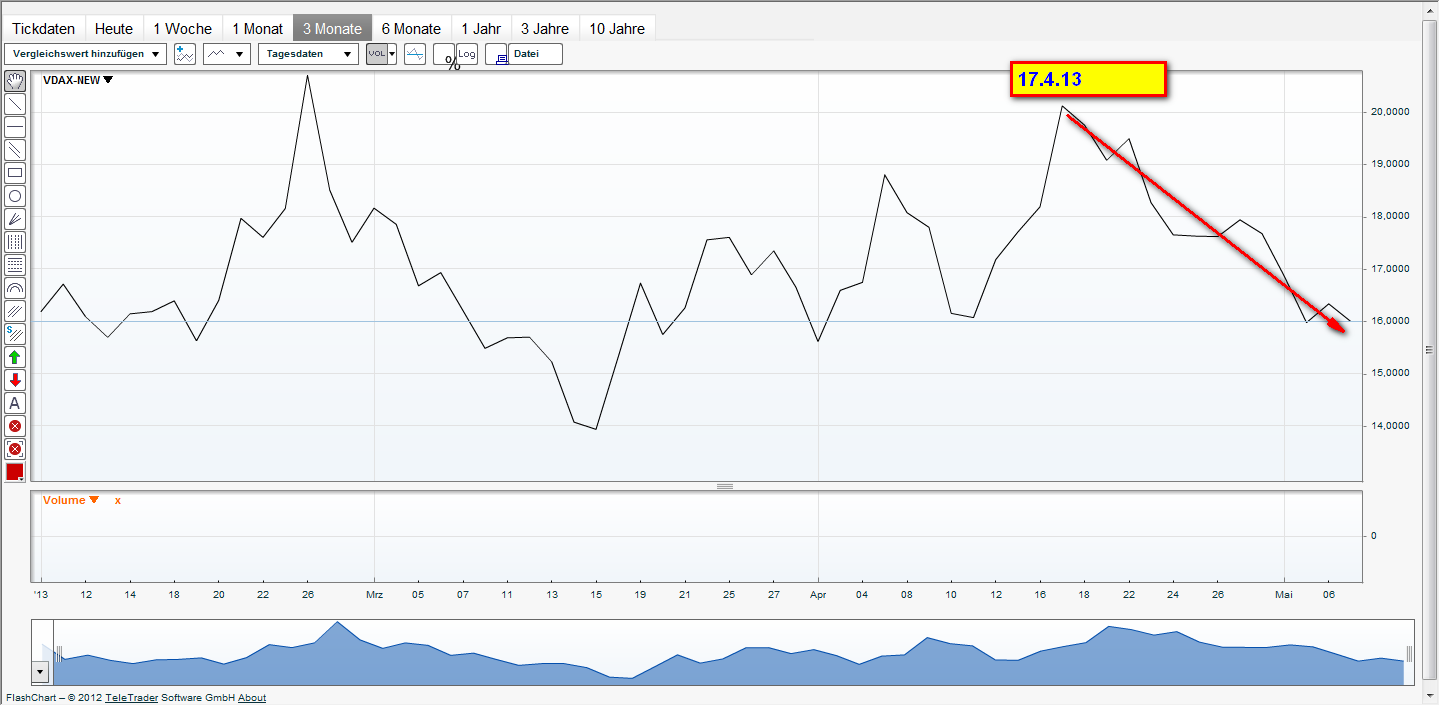Switch to the 1 Jahr tab
The height and width of the screenshot is (706, 1440).
(481, 29)
